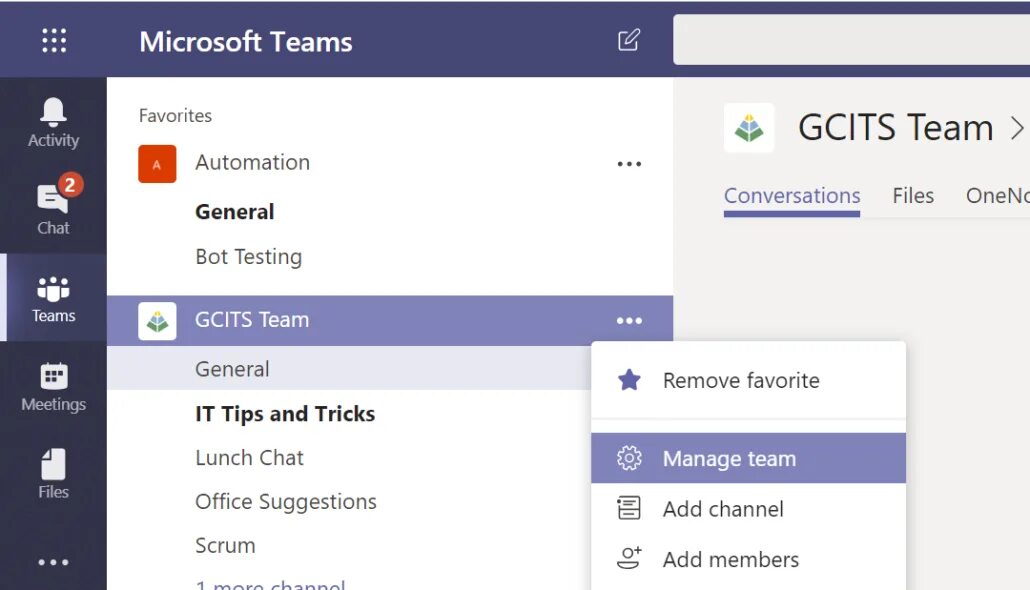This screenshot has height=590, width=1030.
Task: Select the GCITS Team row
Action: coord(390,321)
